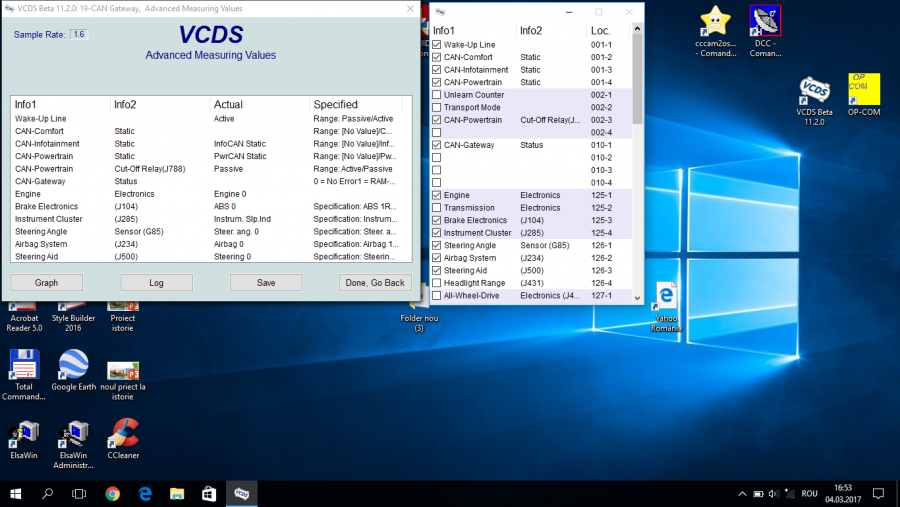Launch Total Commander desktop icon
The image size is (900, 507).
[x=23, y=366]
